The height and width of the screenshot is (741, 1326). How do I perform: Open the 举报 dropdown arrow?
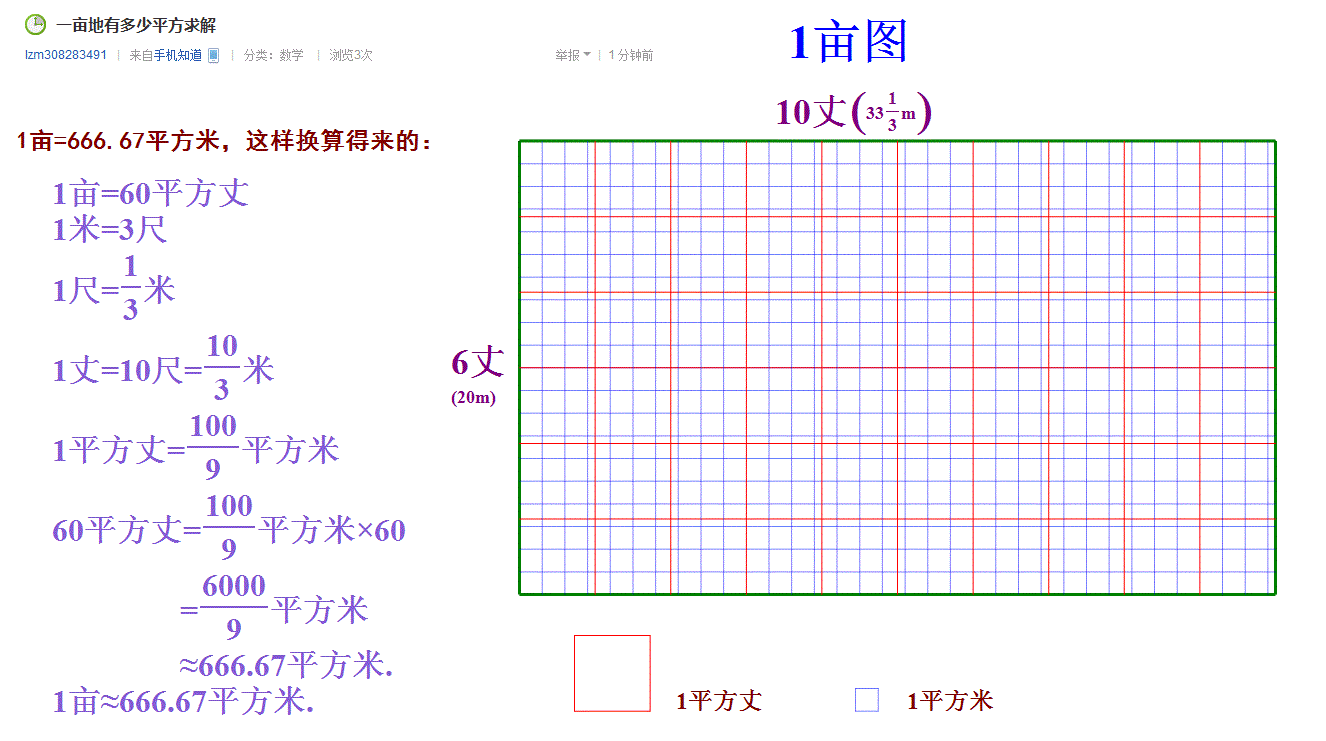587,55
